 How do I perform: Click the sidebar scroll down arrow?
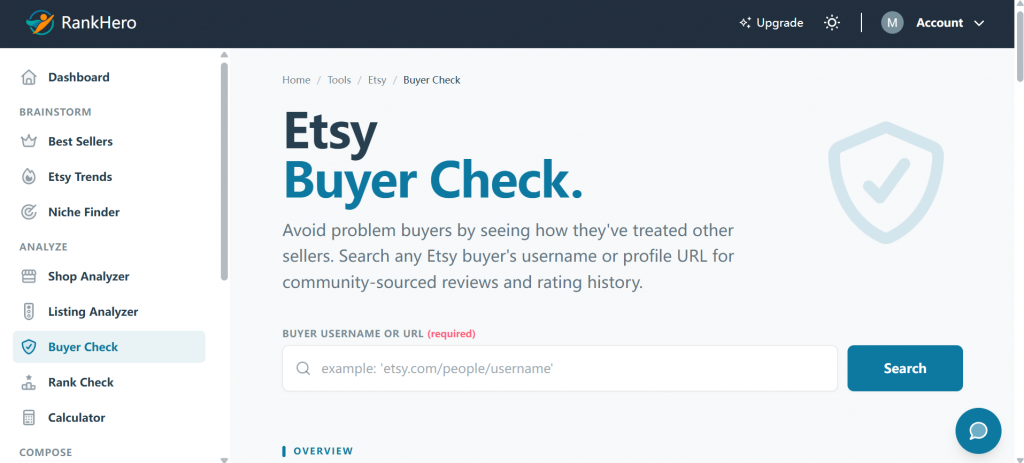tap(224, 459)
